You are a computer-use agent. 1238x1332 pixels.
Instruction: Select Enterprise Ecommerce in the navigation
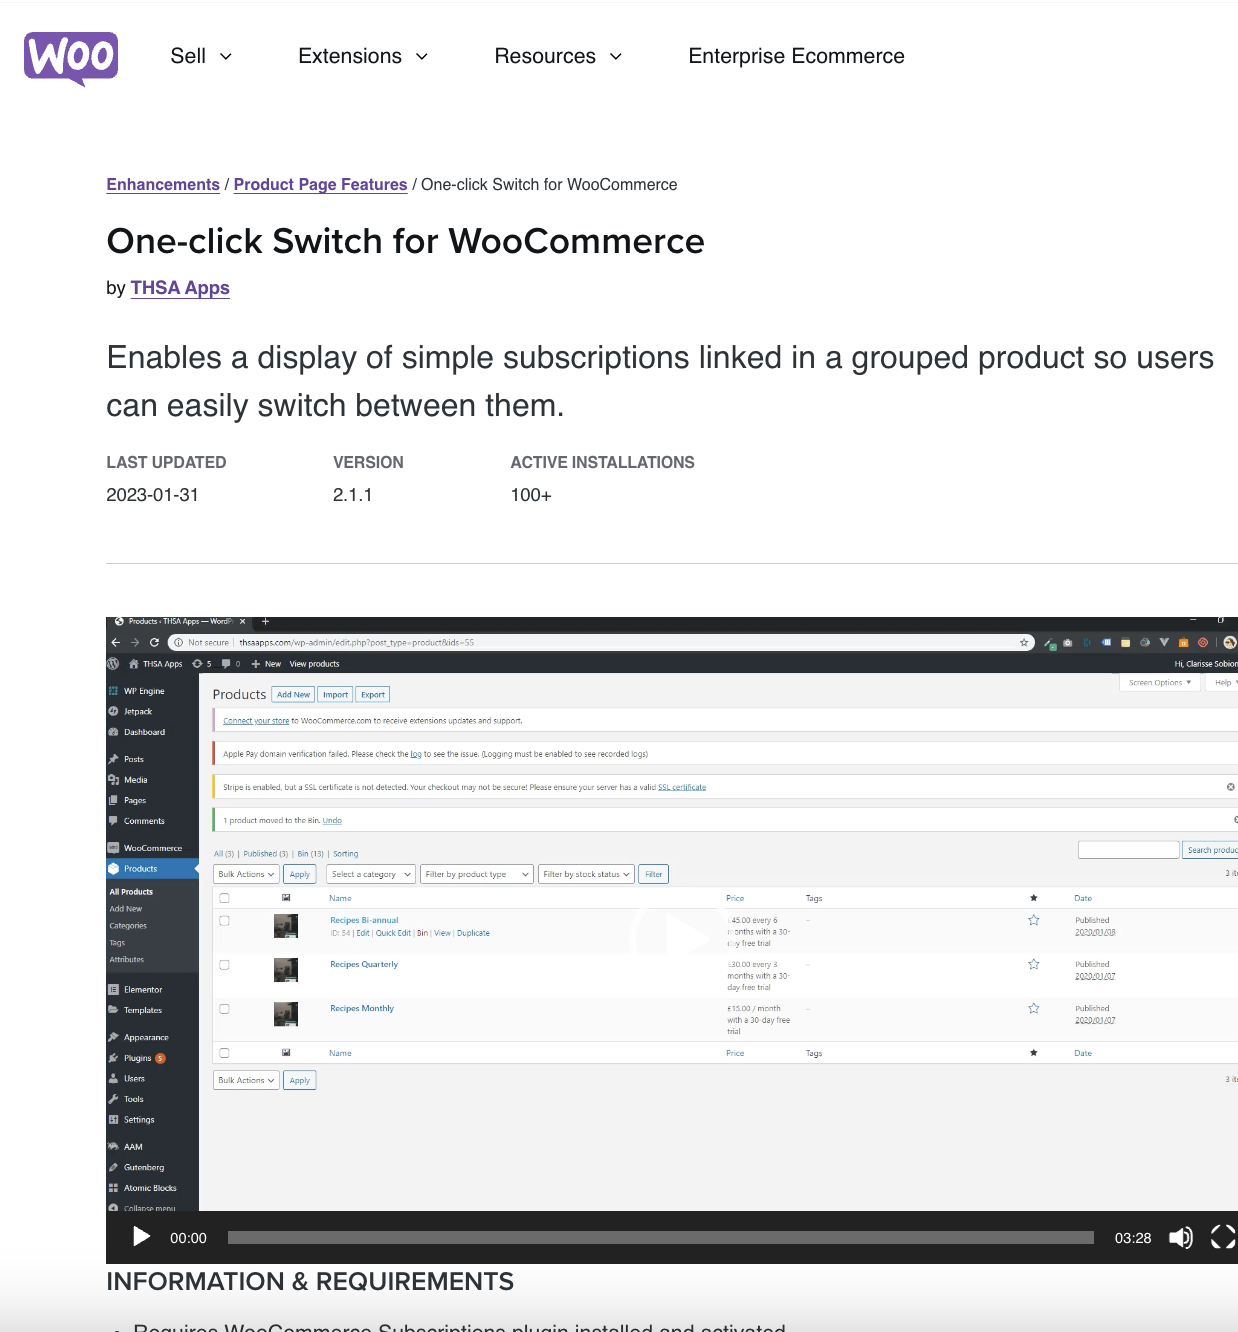click(x=796, y=56)
